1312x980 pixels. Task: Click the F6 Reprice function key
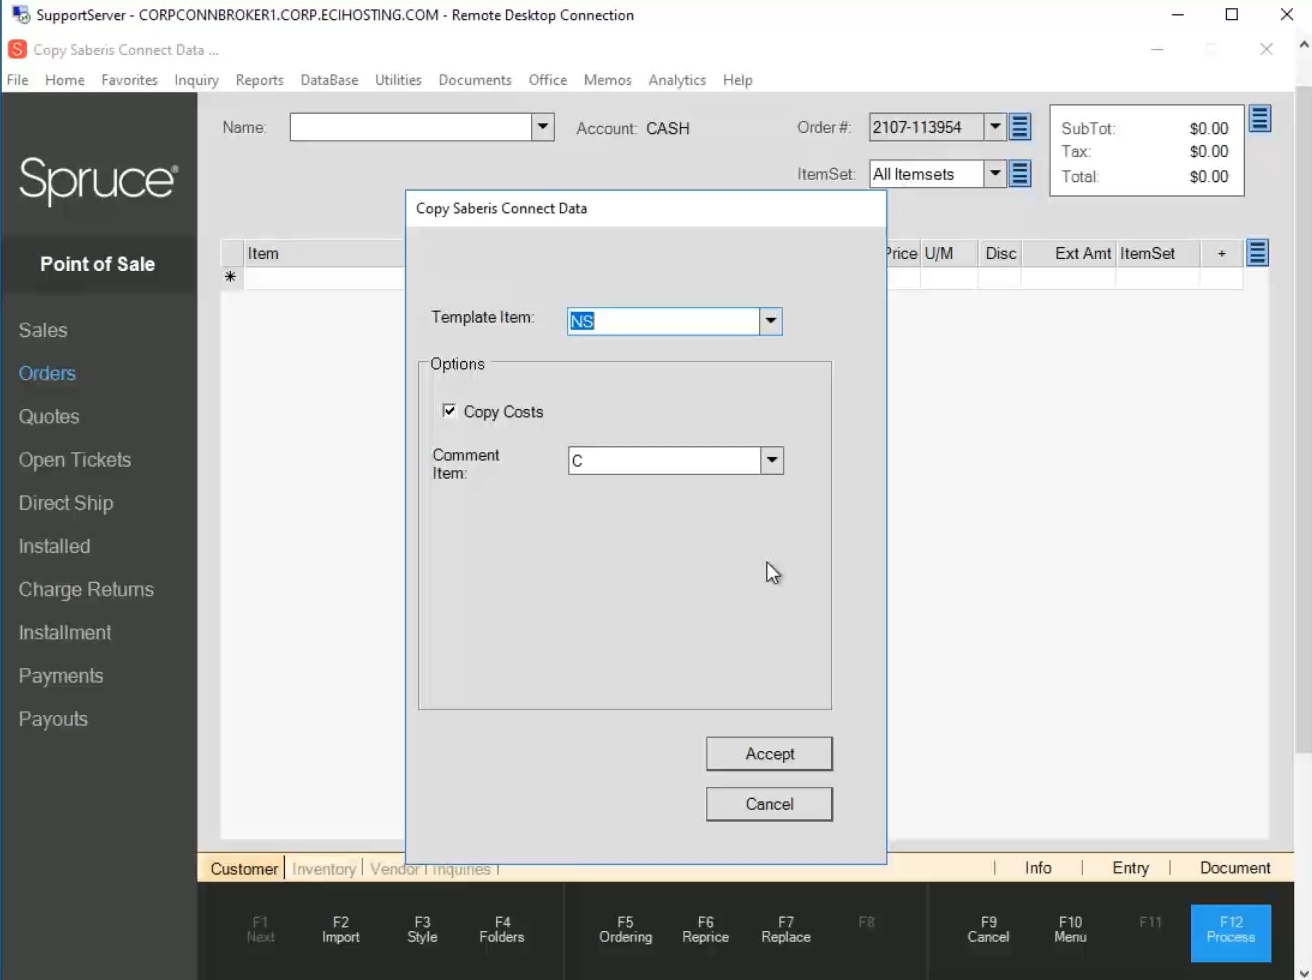tap(705, 930)
